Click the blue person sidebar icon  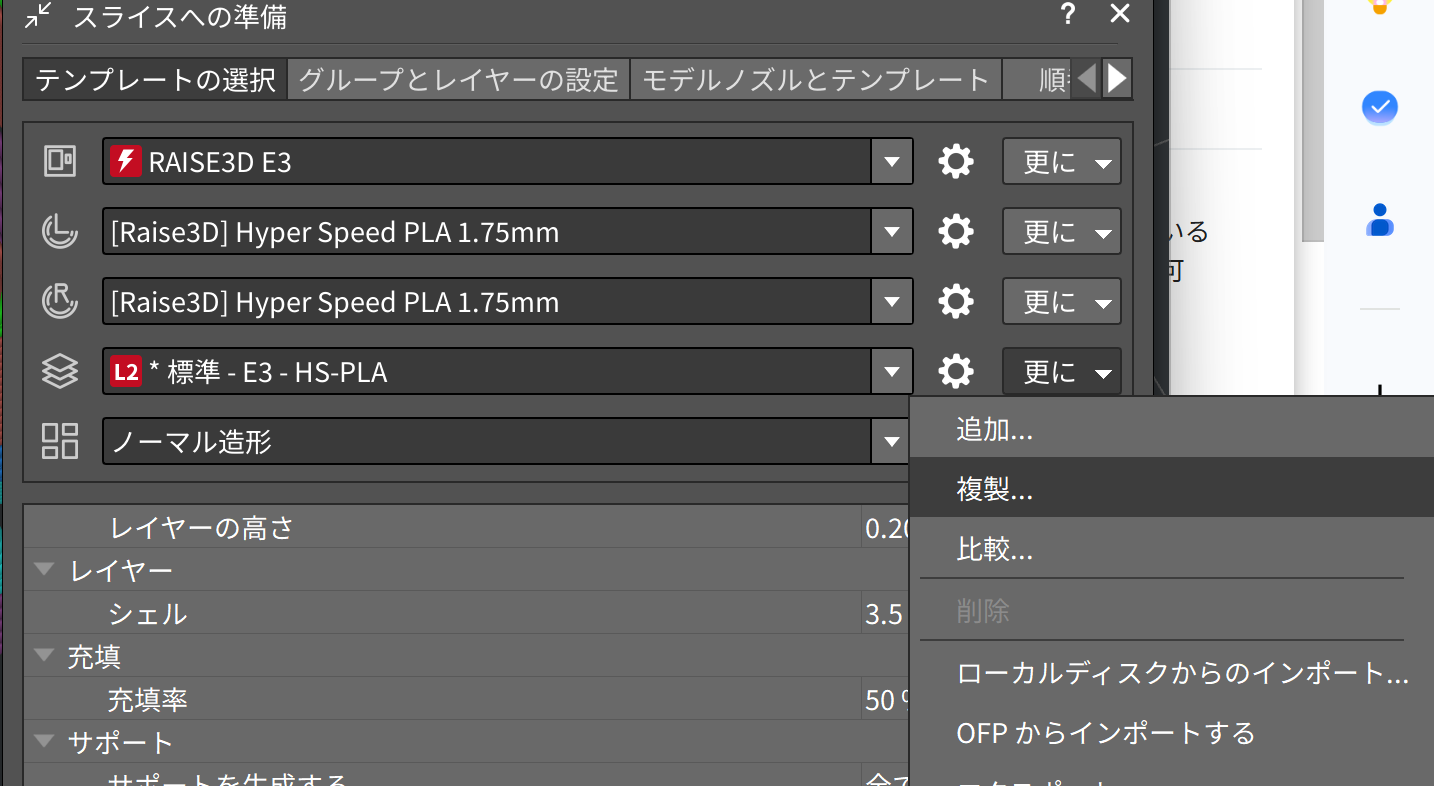click(x=1380, y=219)
